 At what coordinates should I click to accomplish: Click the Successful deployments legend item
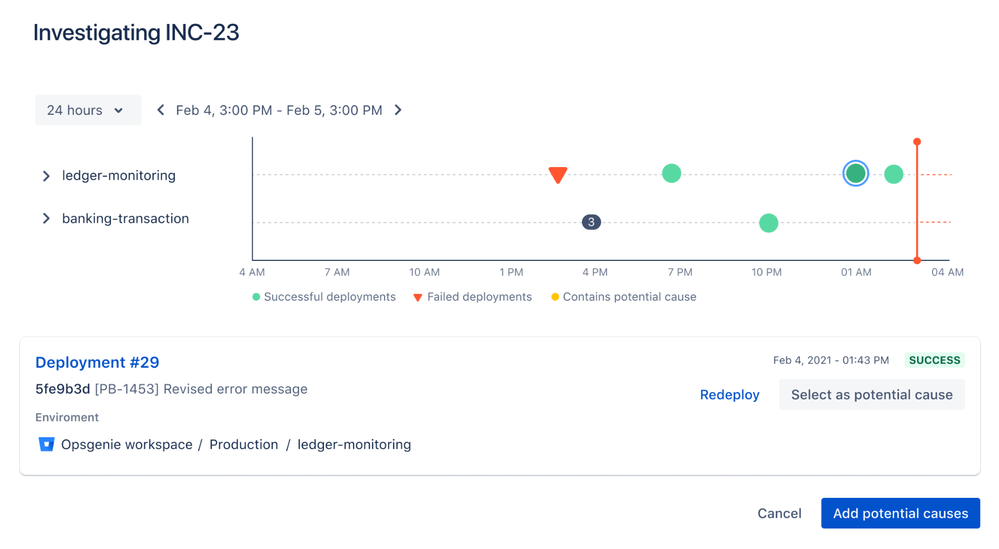324,297
